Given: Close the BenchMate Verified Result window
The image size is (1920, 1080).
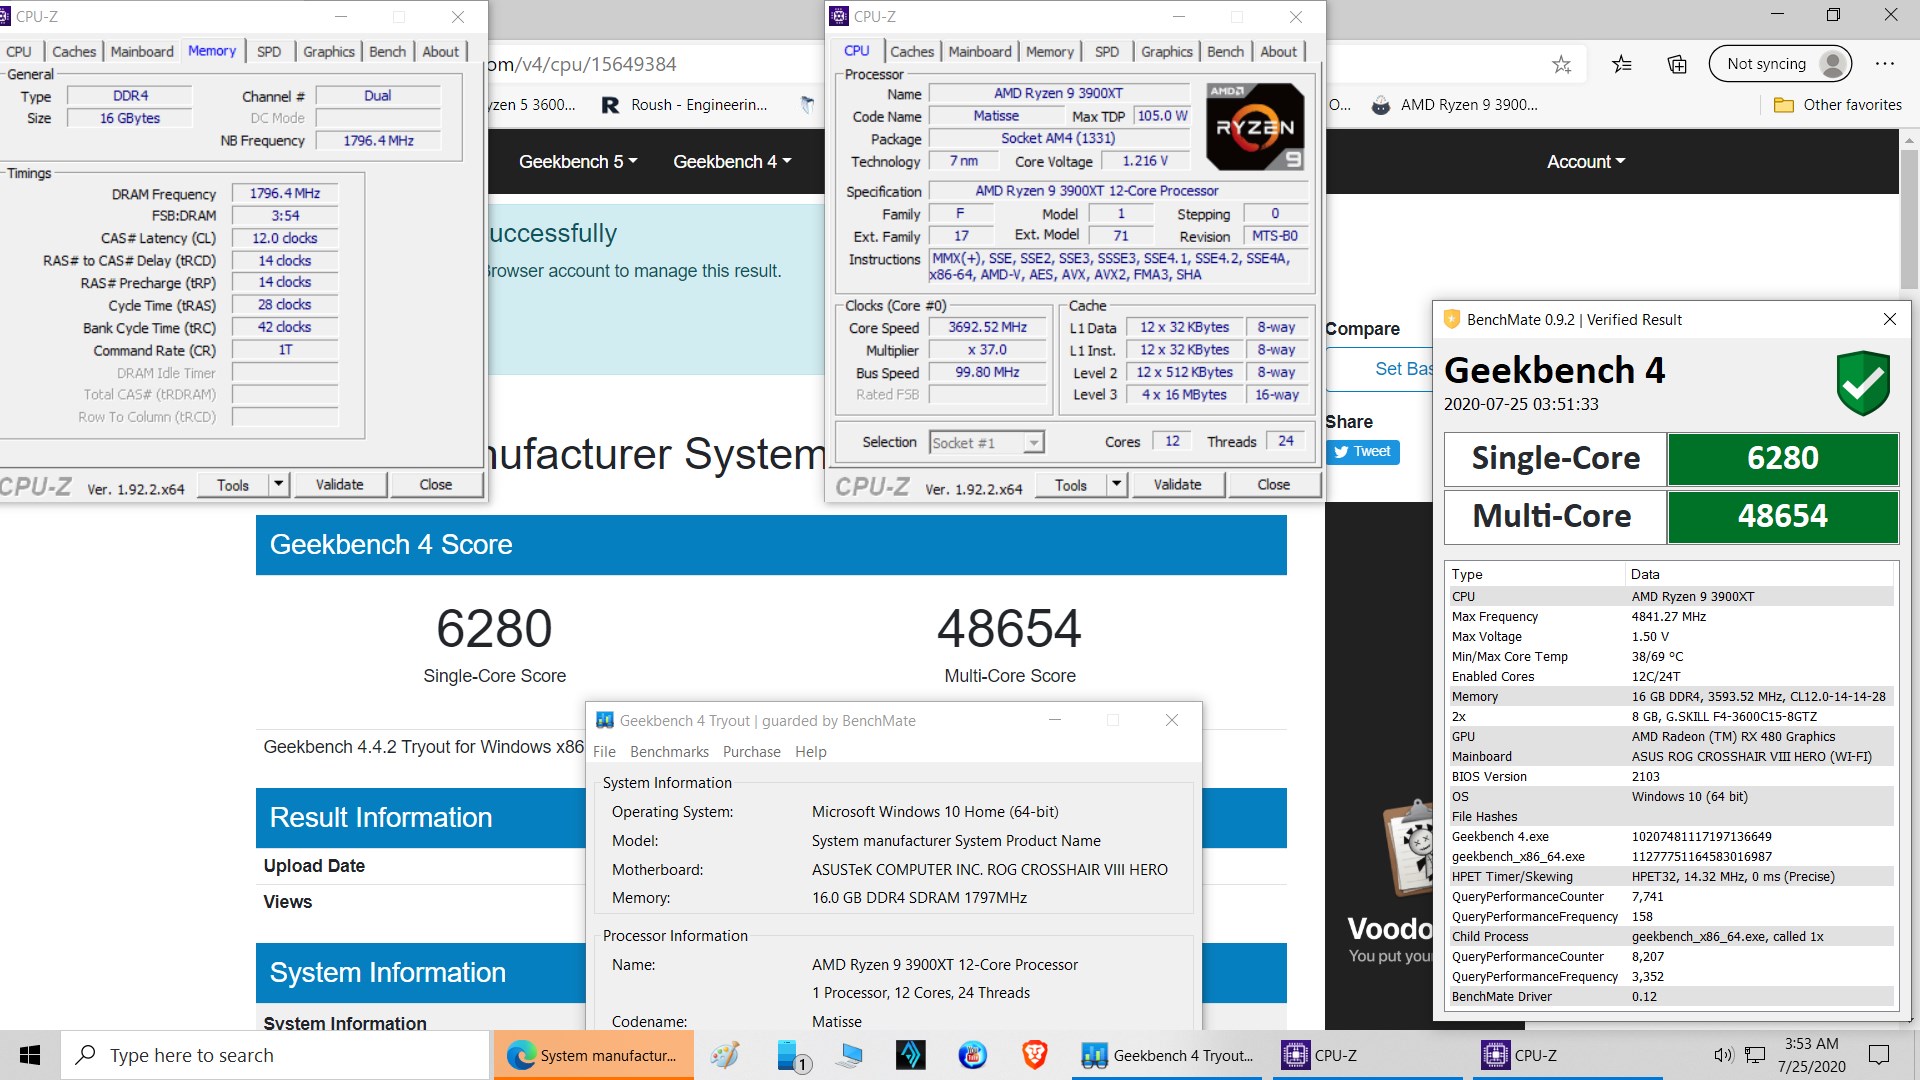Looking at the screenshot, I should coord(1889,319).
